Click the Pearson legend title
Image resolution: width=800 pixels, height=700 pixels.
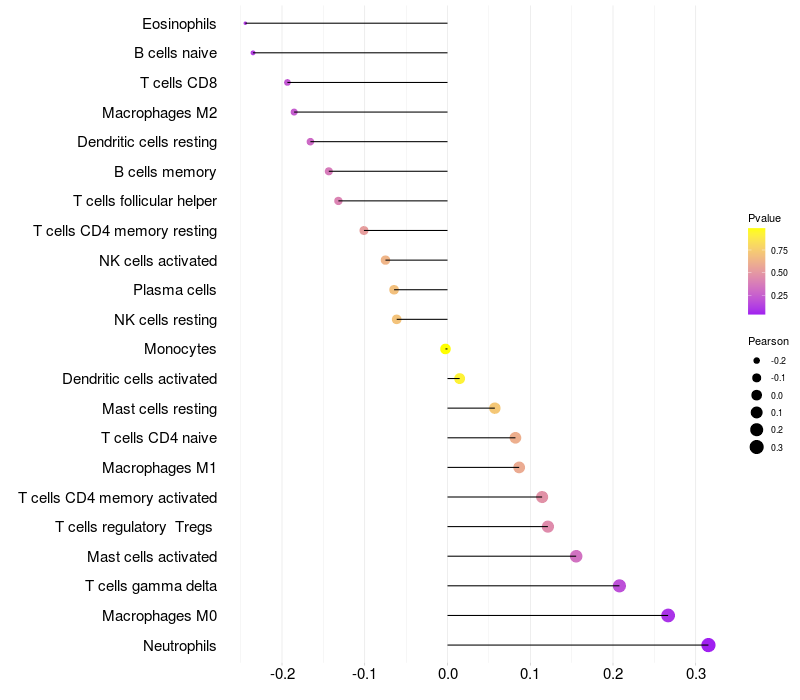(x=768, y=341)
